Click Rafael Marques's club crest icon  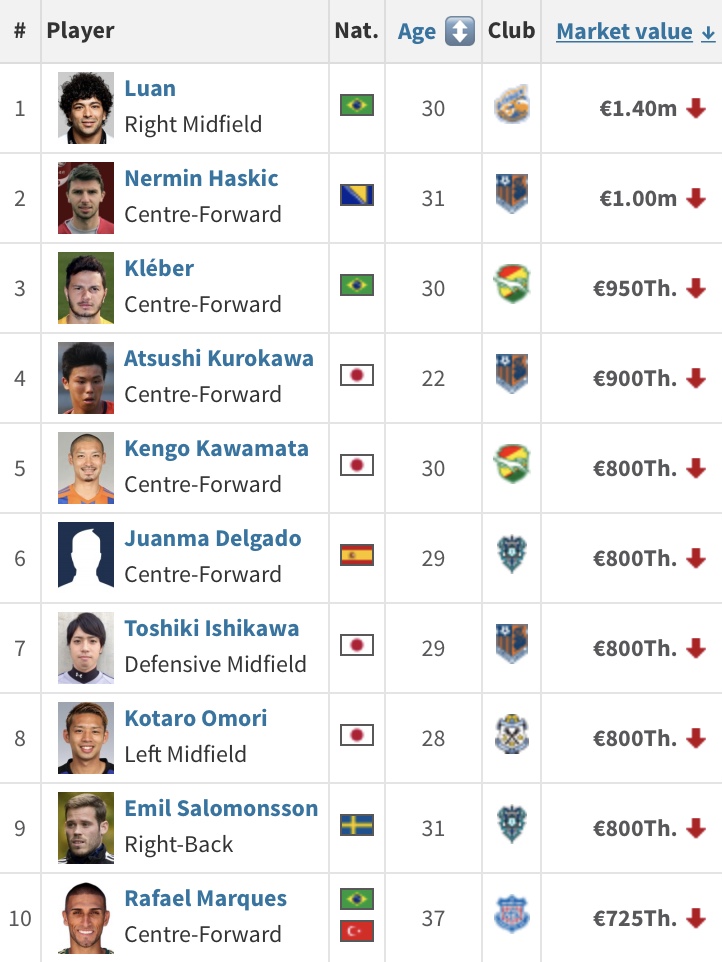point(512,916)
